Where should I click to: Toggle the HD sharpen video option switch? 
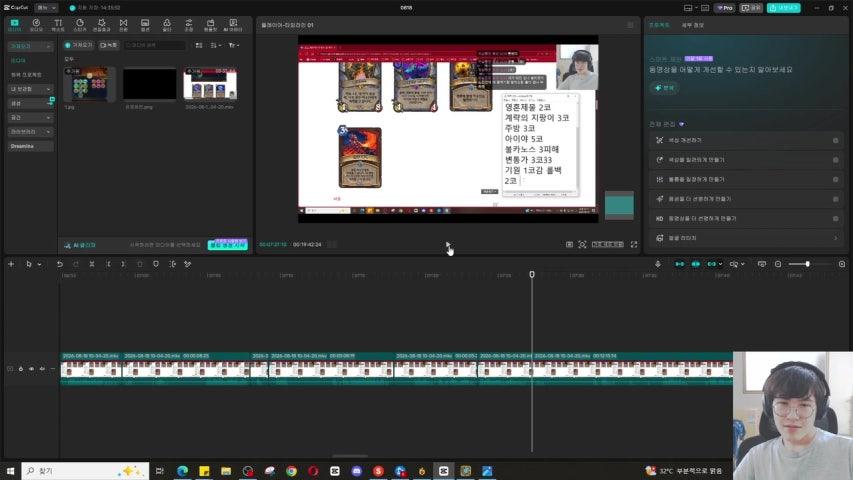click(836, 218)
